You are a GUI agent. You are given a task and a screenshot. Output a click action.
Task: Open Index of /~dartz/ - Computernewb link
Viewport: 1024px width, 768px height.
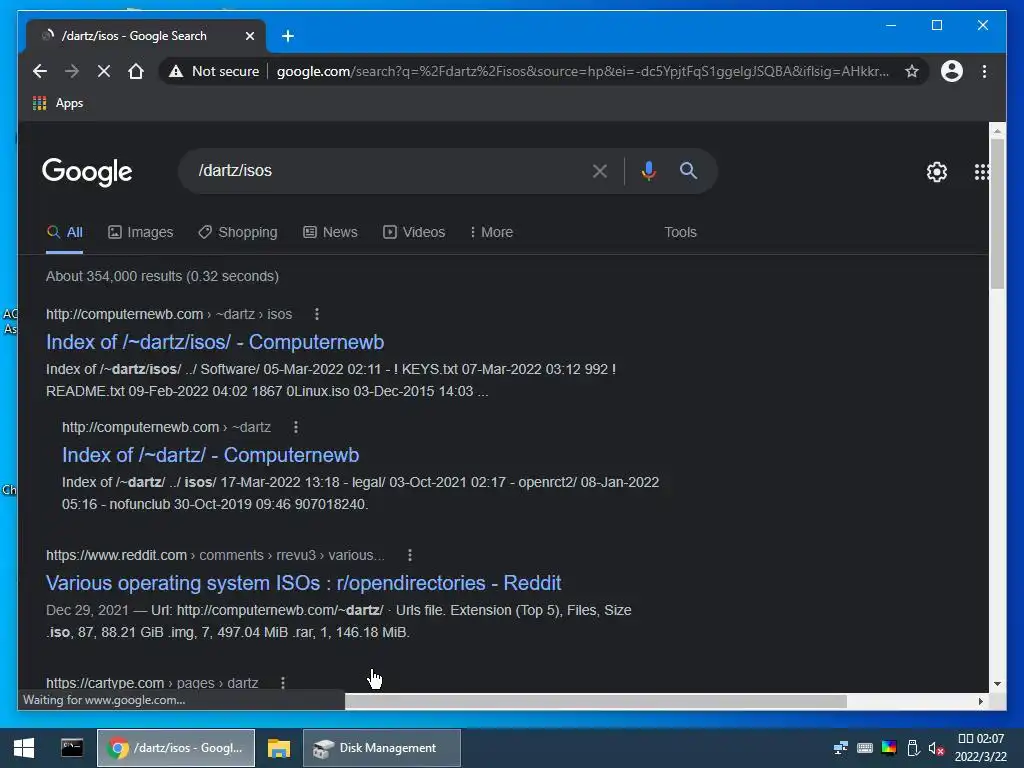click(x=210, y=455)
